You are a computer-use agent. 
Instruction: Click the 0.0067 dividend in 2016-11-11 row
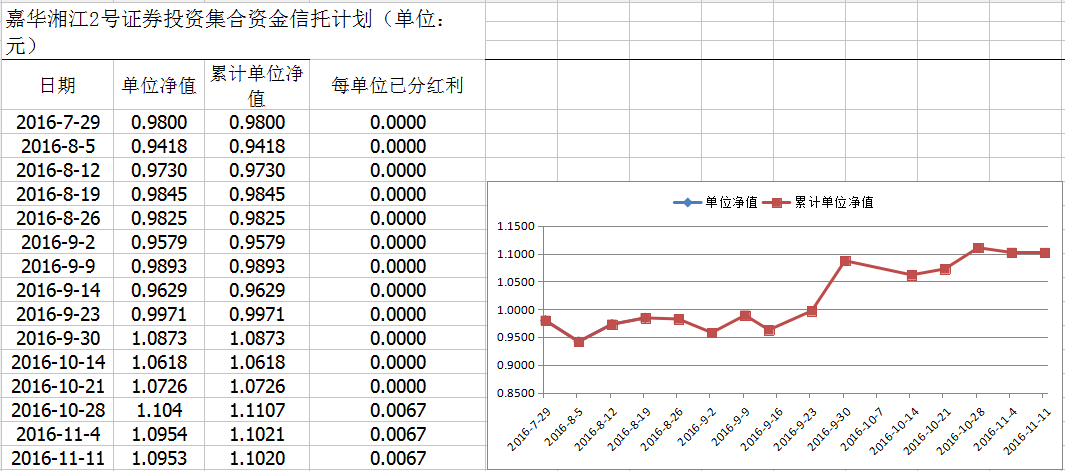(397, 458)
